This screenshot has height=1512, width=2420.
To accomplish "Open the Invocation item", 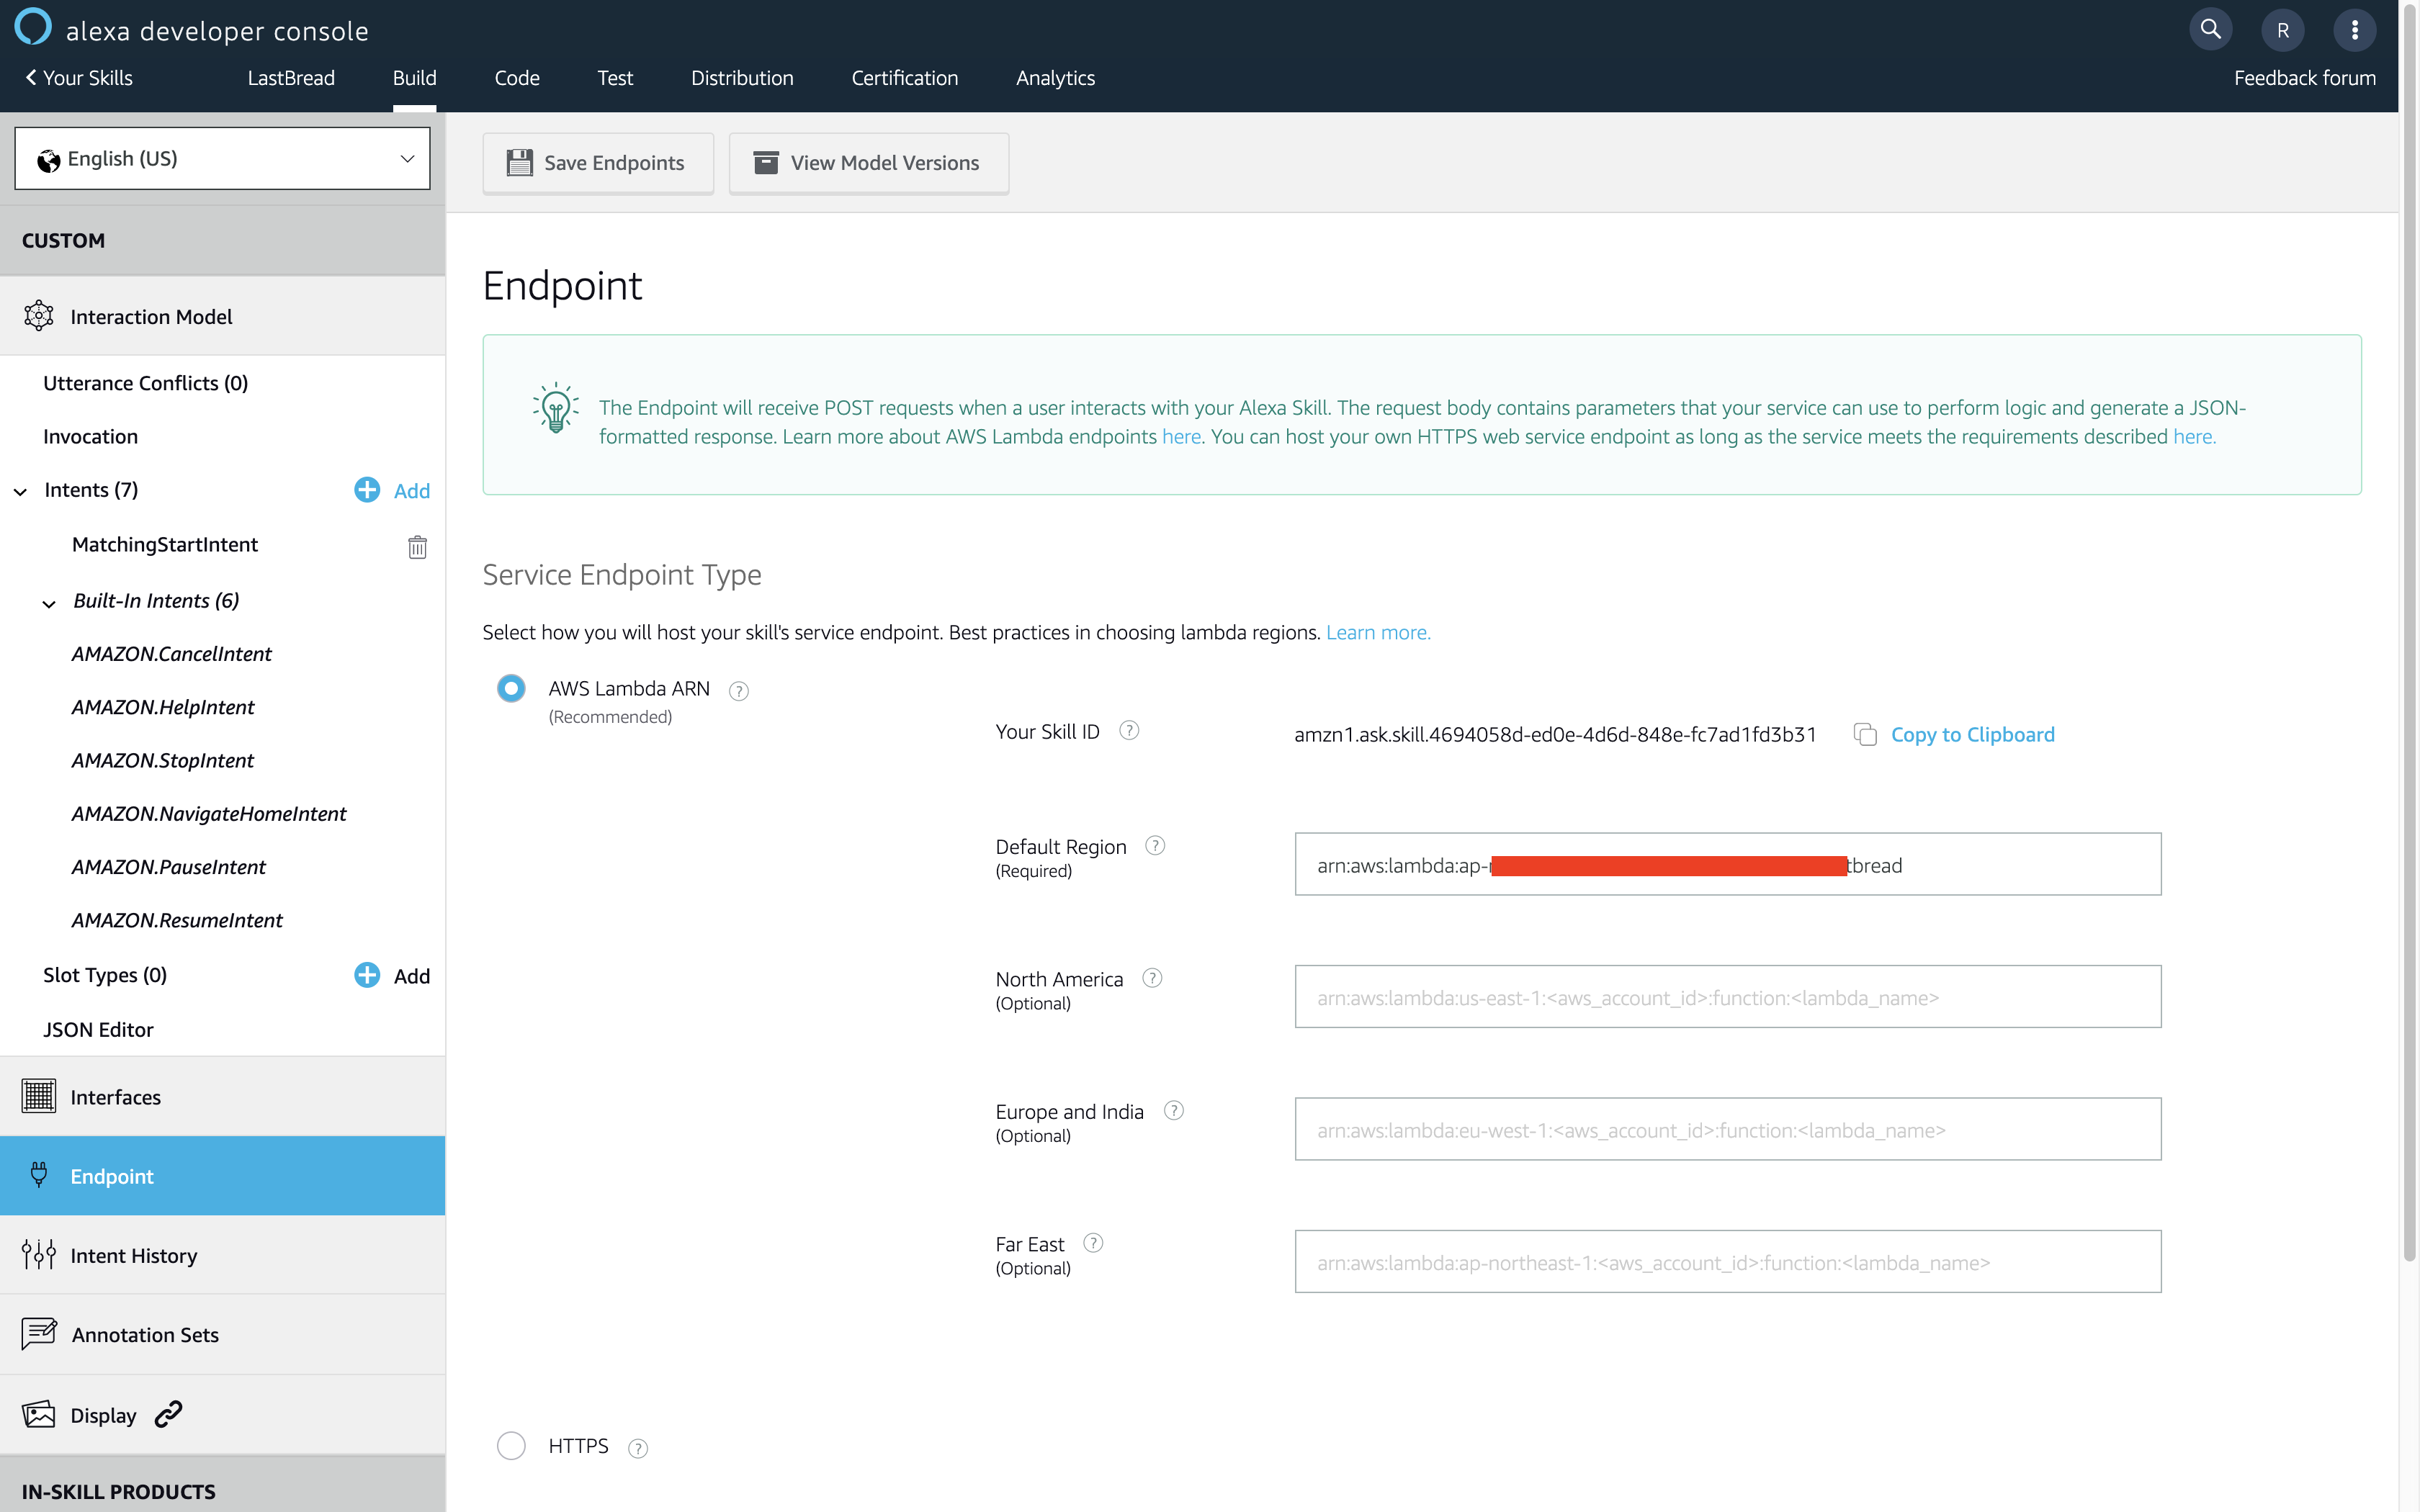I will tap(90, 437).
